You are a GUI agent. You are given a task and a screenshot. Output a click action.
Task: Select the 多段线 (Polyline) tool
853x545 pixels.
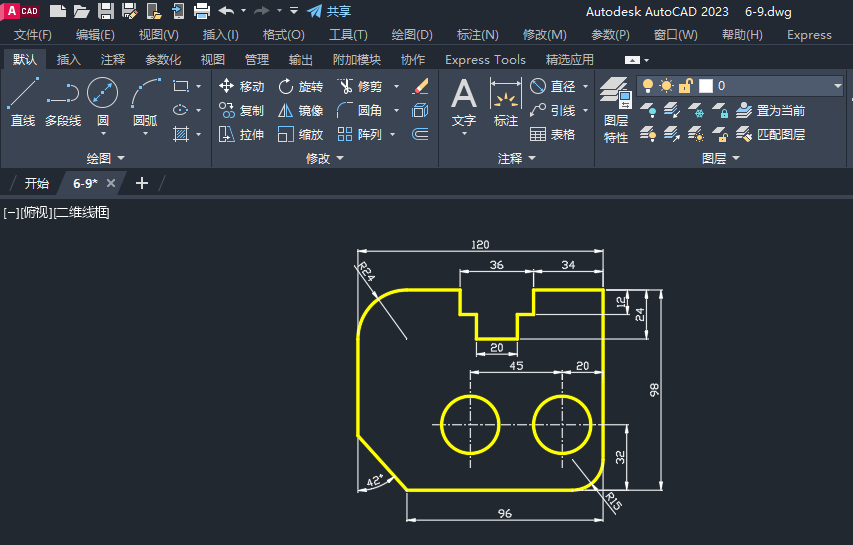pos(62,100)
